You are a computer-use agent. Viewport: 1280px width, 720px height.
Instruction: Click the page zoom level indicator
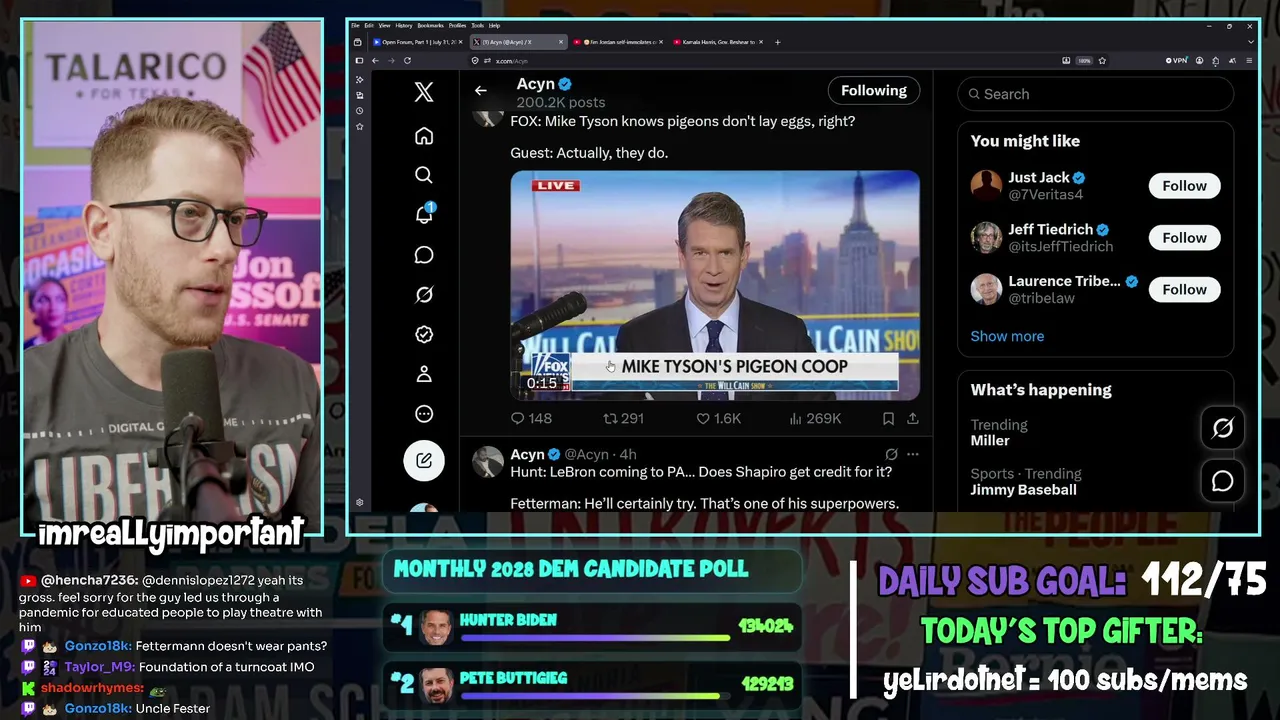click(1084, 61)
